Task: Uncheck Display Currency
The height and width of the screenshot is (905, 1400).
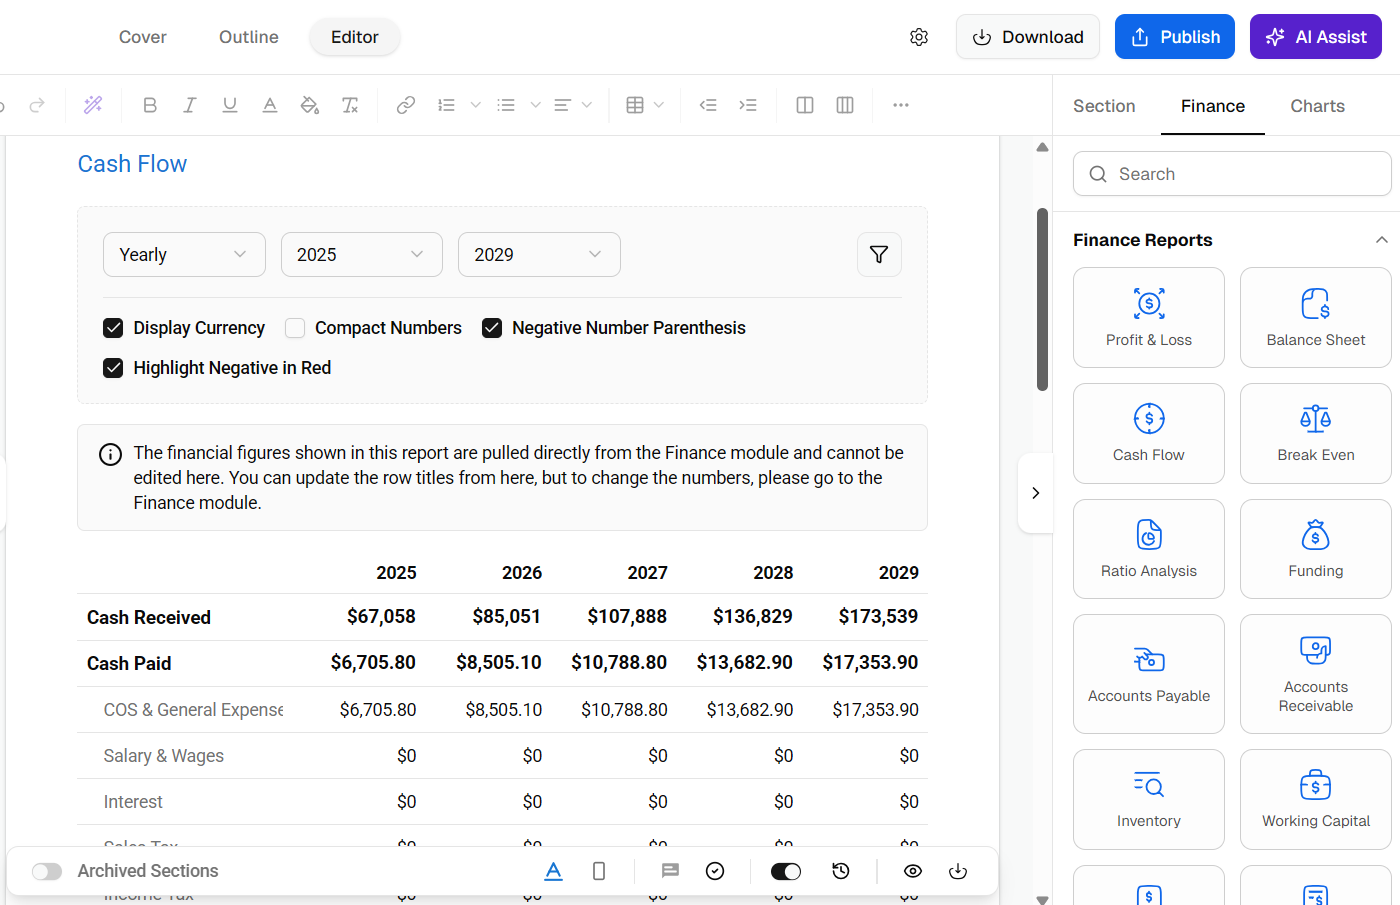Action: [113, 328]
